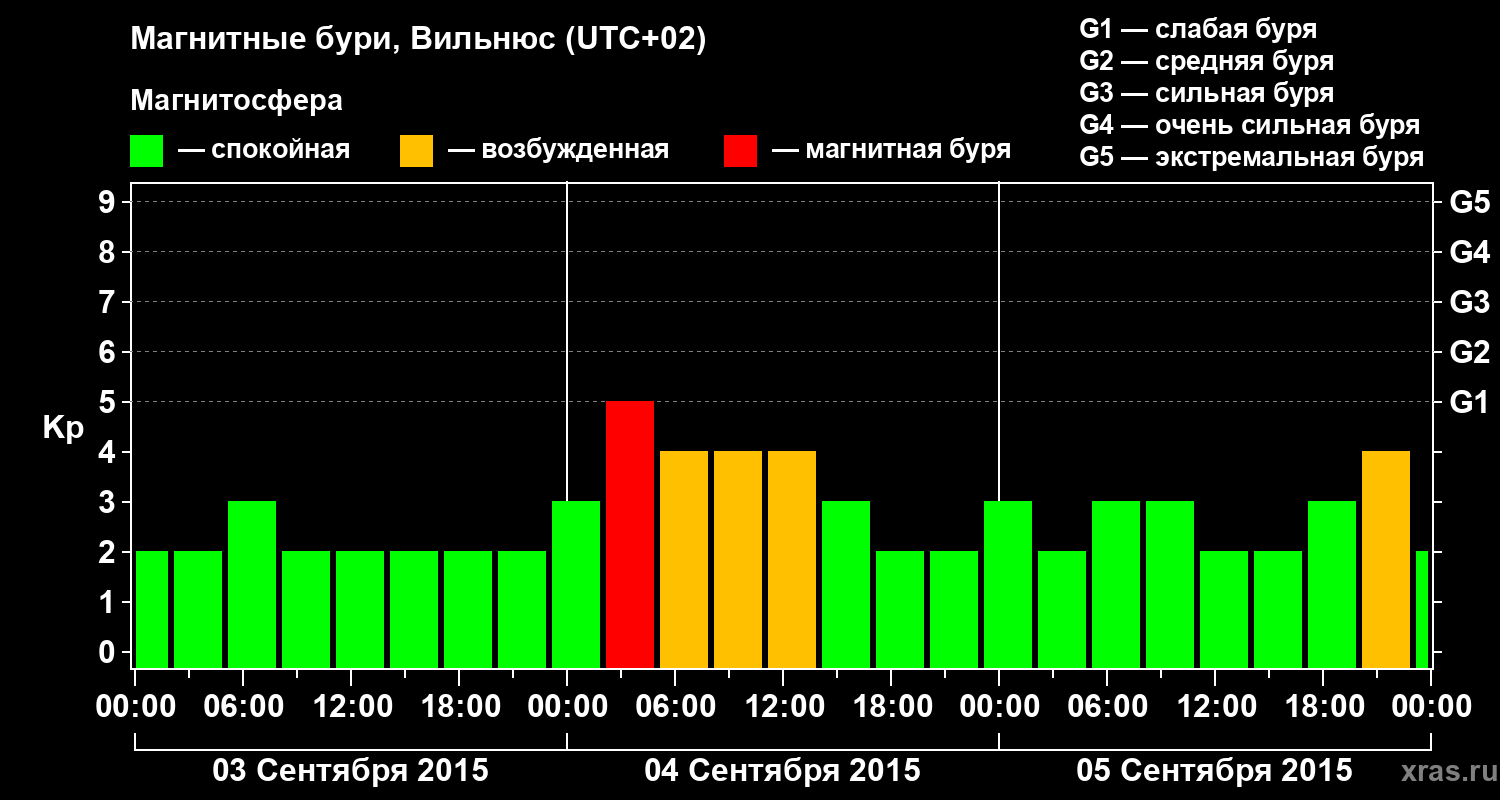This screenshot has width=1500, height=800.
Task: Click the '03 Сентября 2015' date label
Action: tap(351, 771)
